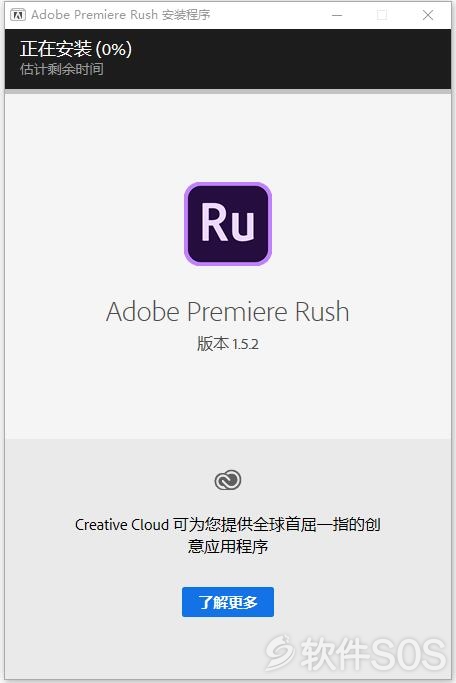Select the Adobe Premiere Rush product name
The width and height of the screenshot is (456, 683).
click(x=228, y=312)
